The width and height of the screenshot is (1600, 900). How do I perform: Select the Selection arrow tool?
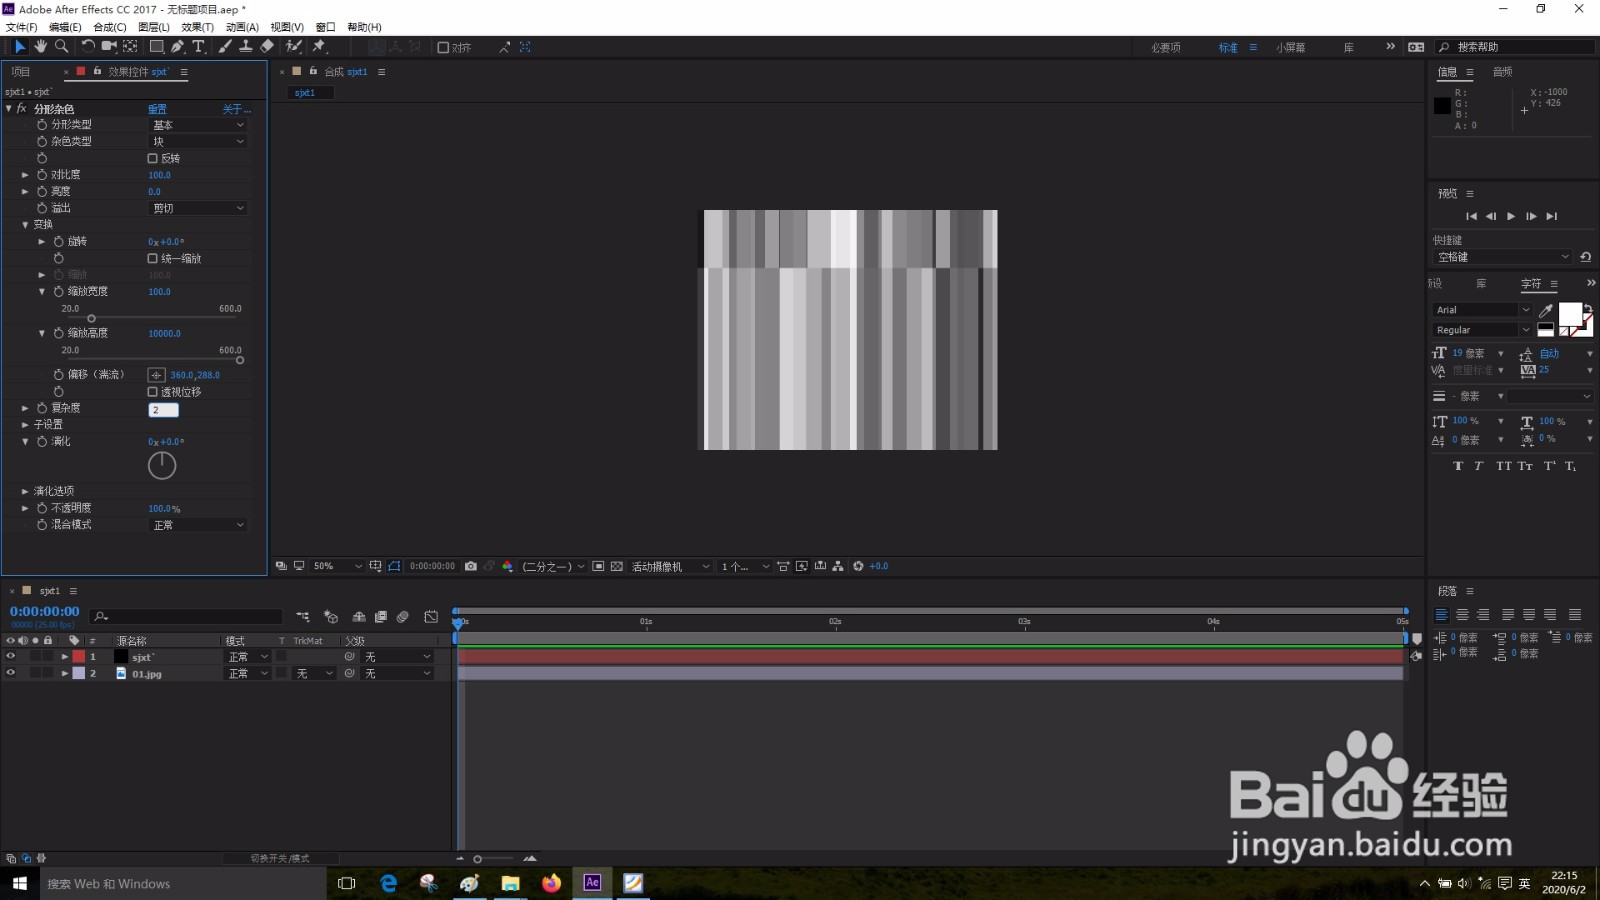coord(19,47)
